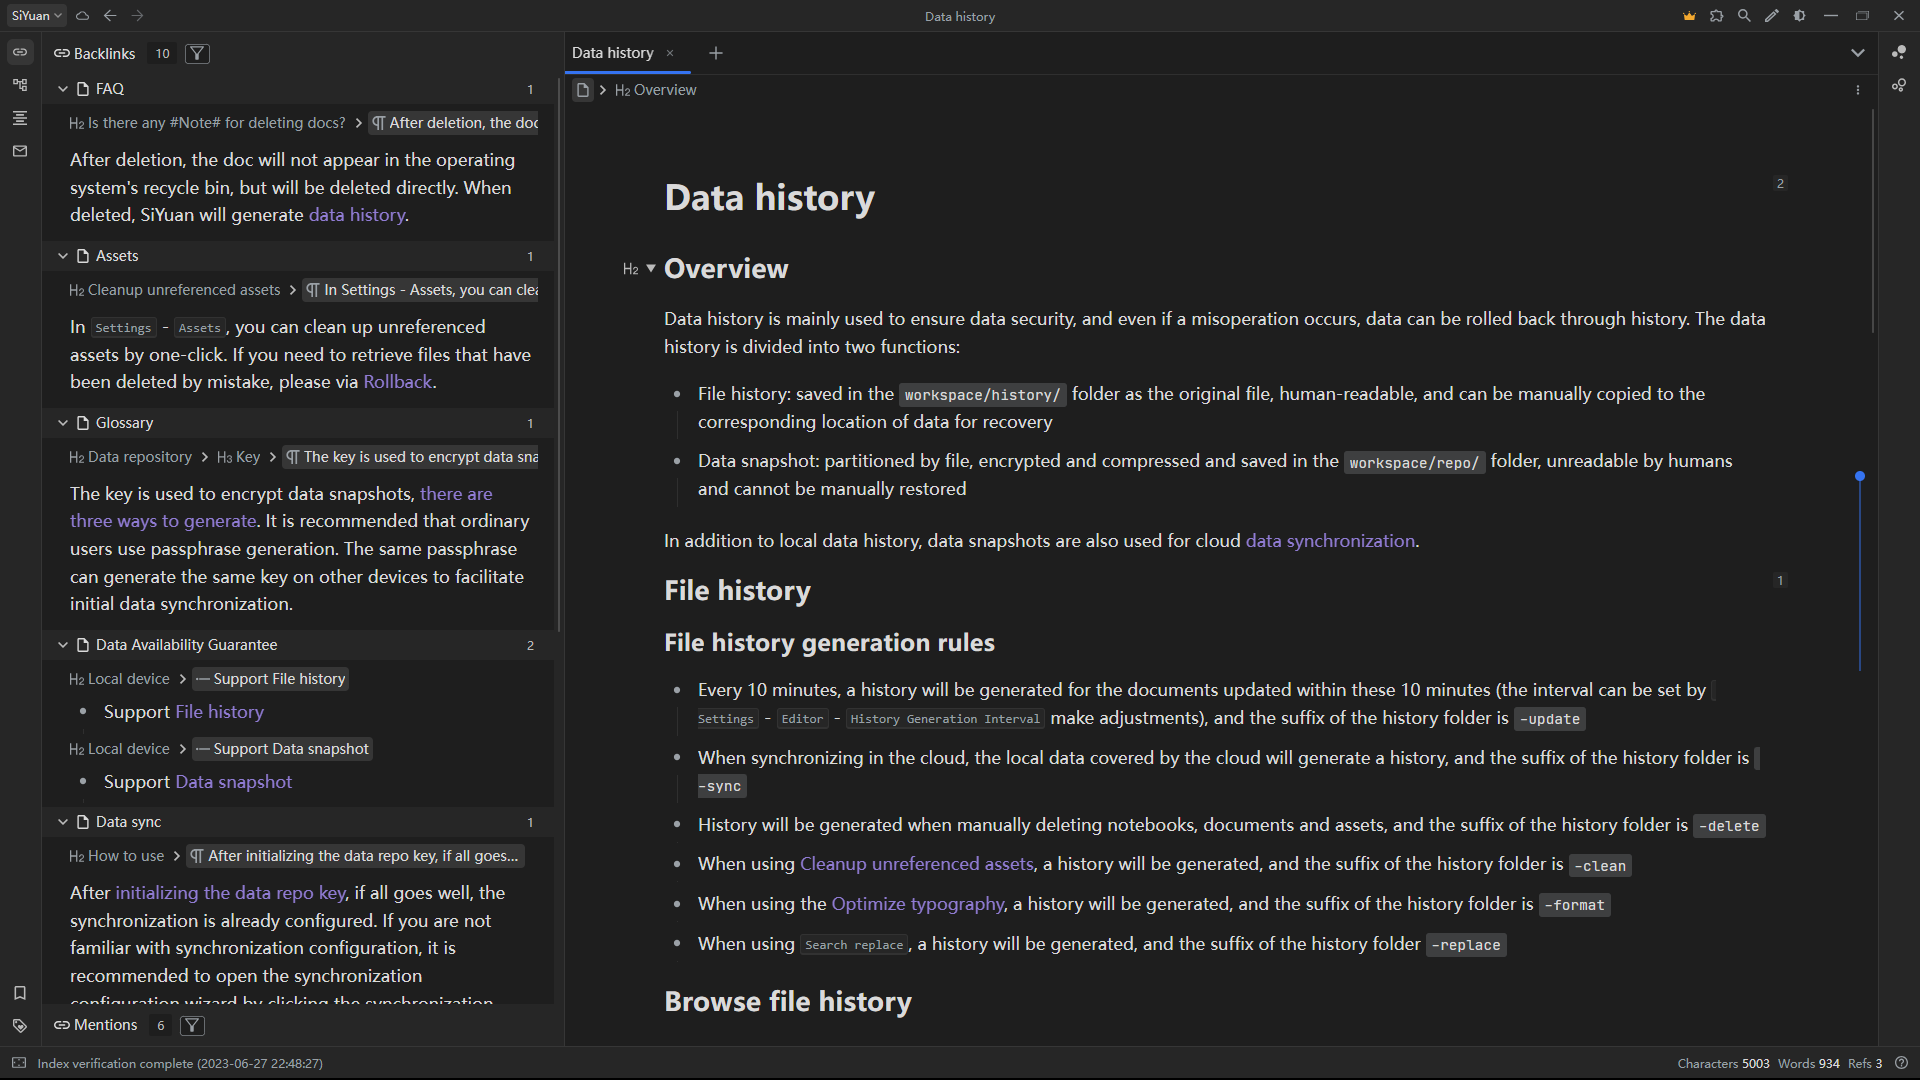This screenshot has height=1080, width=1920.
Task: Click the editor vertical scrollbar
Action: [1872, 220]
